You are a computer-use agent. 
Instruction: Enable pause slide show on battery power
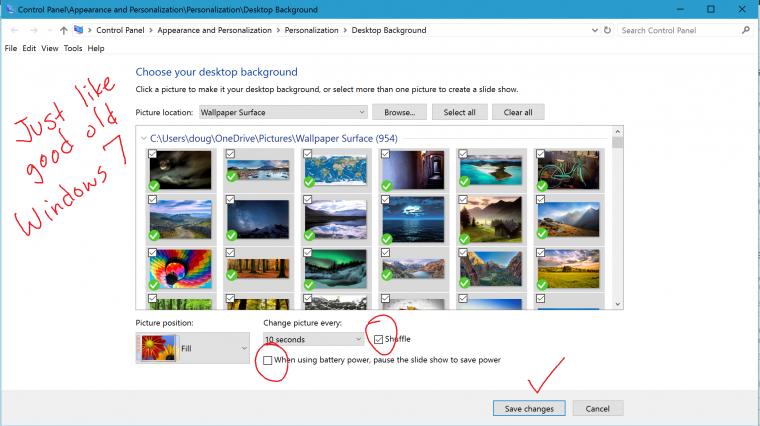coord(267,360)
